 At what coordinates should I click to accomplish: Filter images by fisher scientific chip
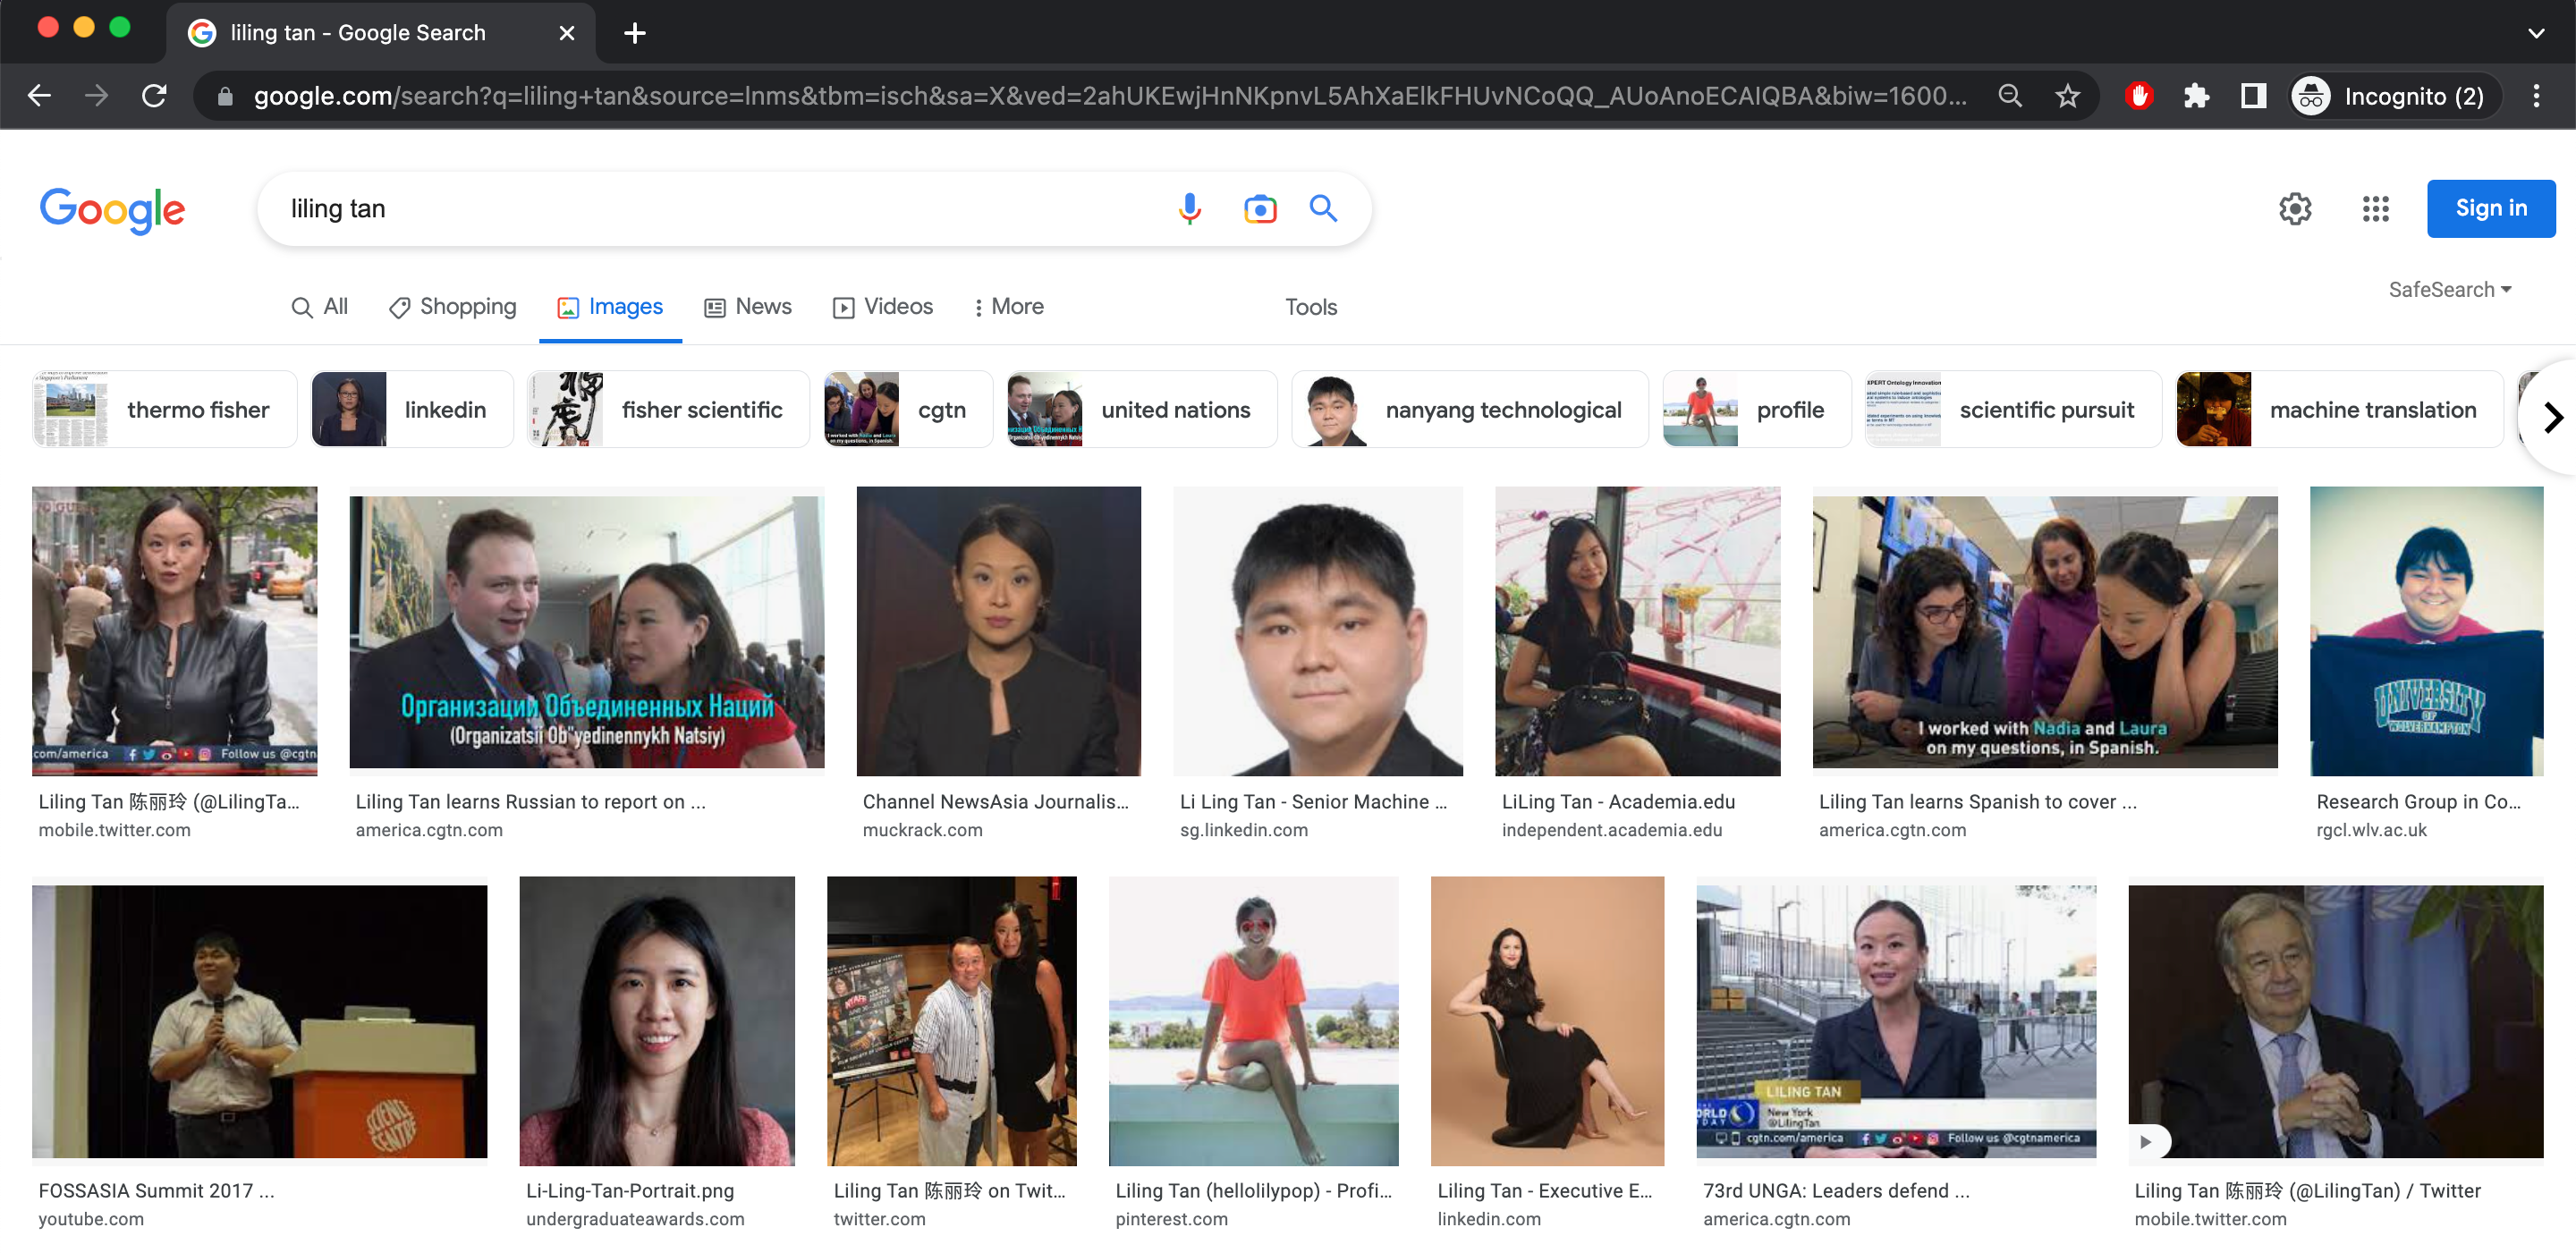pos(668,409)
